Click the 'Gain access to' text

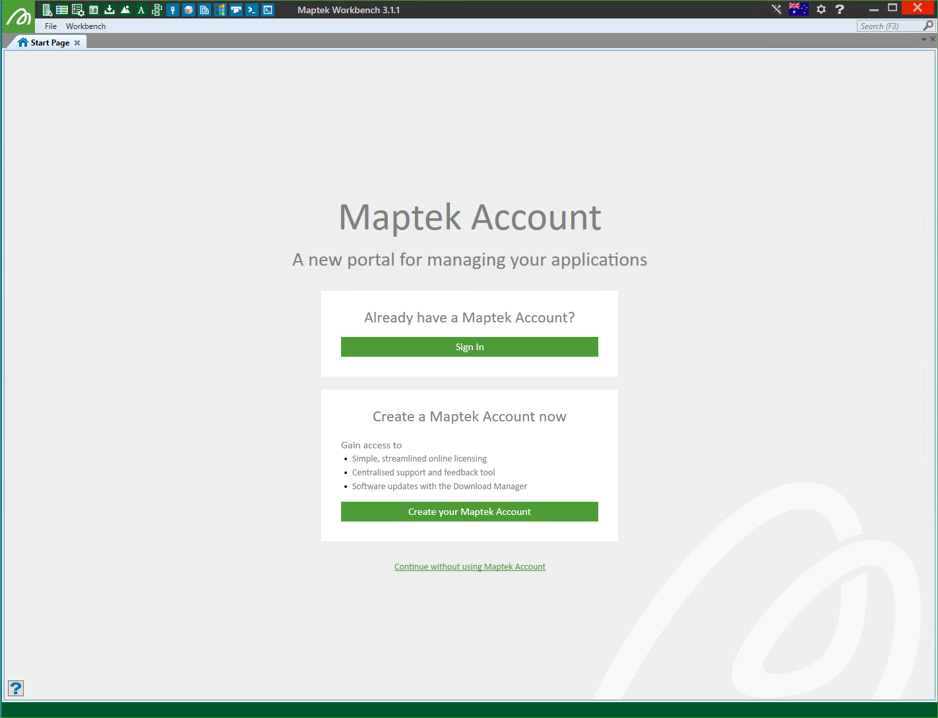tap(371, 445)
